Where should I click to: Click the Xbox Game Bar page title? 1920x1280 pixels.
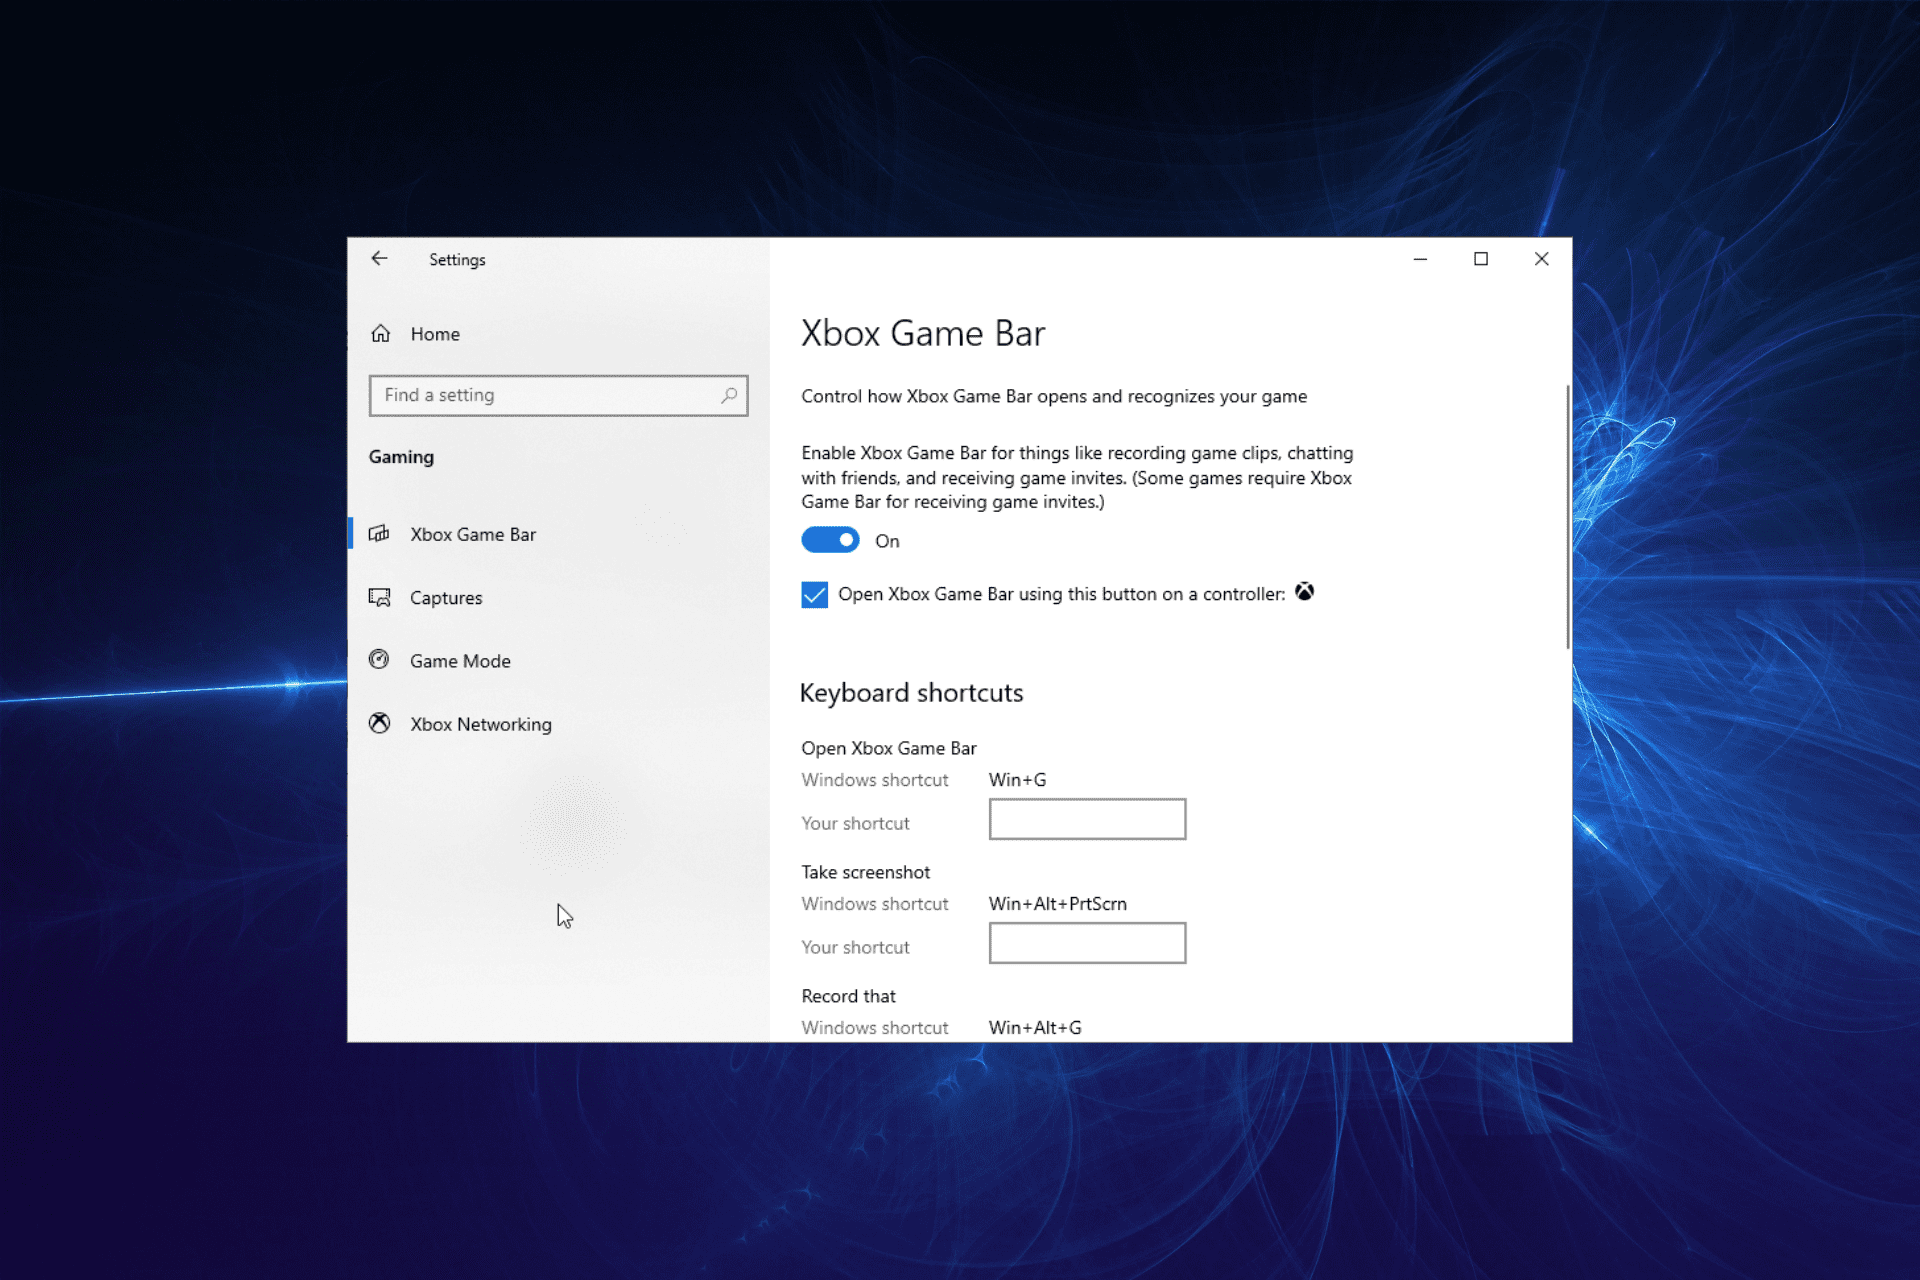(x=923, y=333)
